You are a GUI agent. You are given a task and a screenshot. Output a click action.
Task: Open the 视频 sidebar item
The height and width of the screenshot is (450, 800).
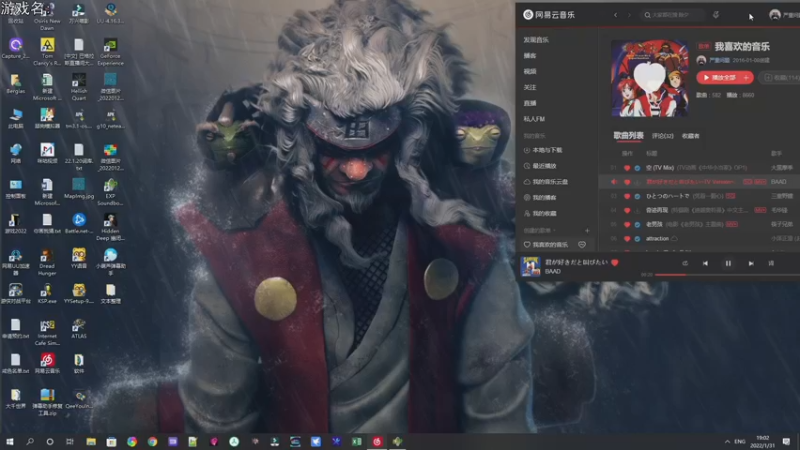[530, 71]
